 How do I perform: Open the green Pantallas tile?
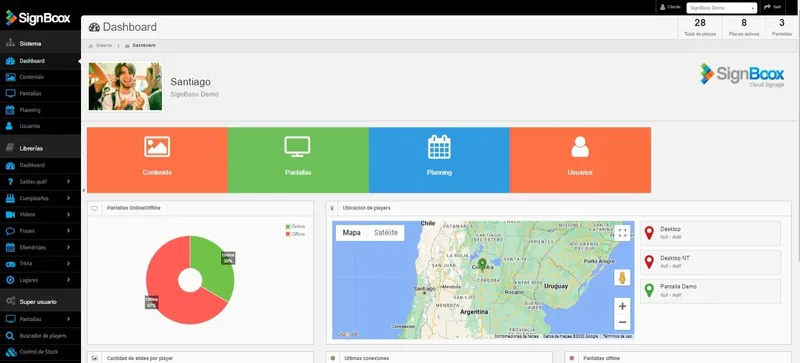298,160
